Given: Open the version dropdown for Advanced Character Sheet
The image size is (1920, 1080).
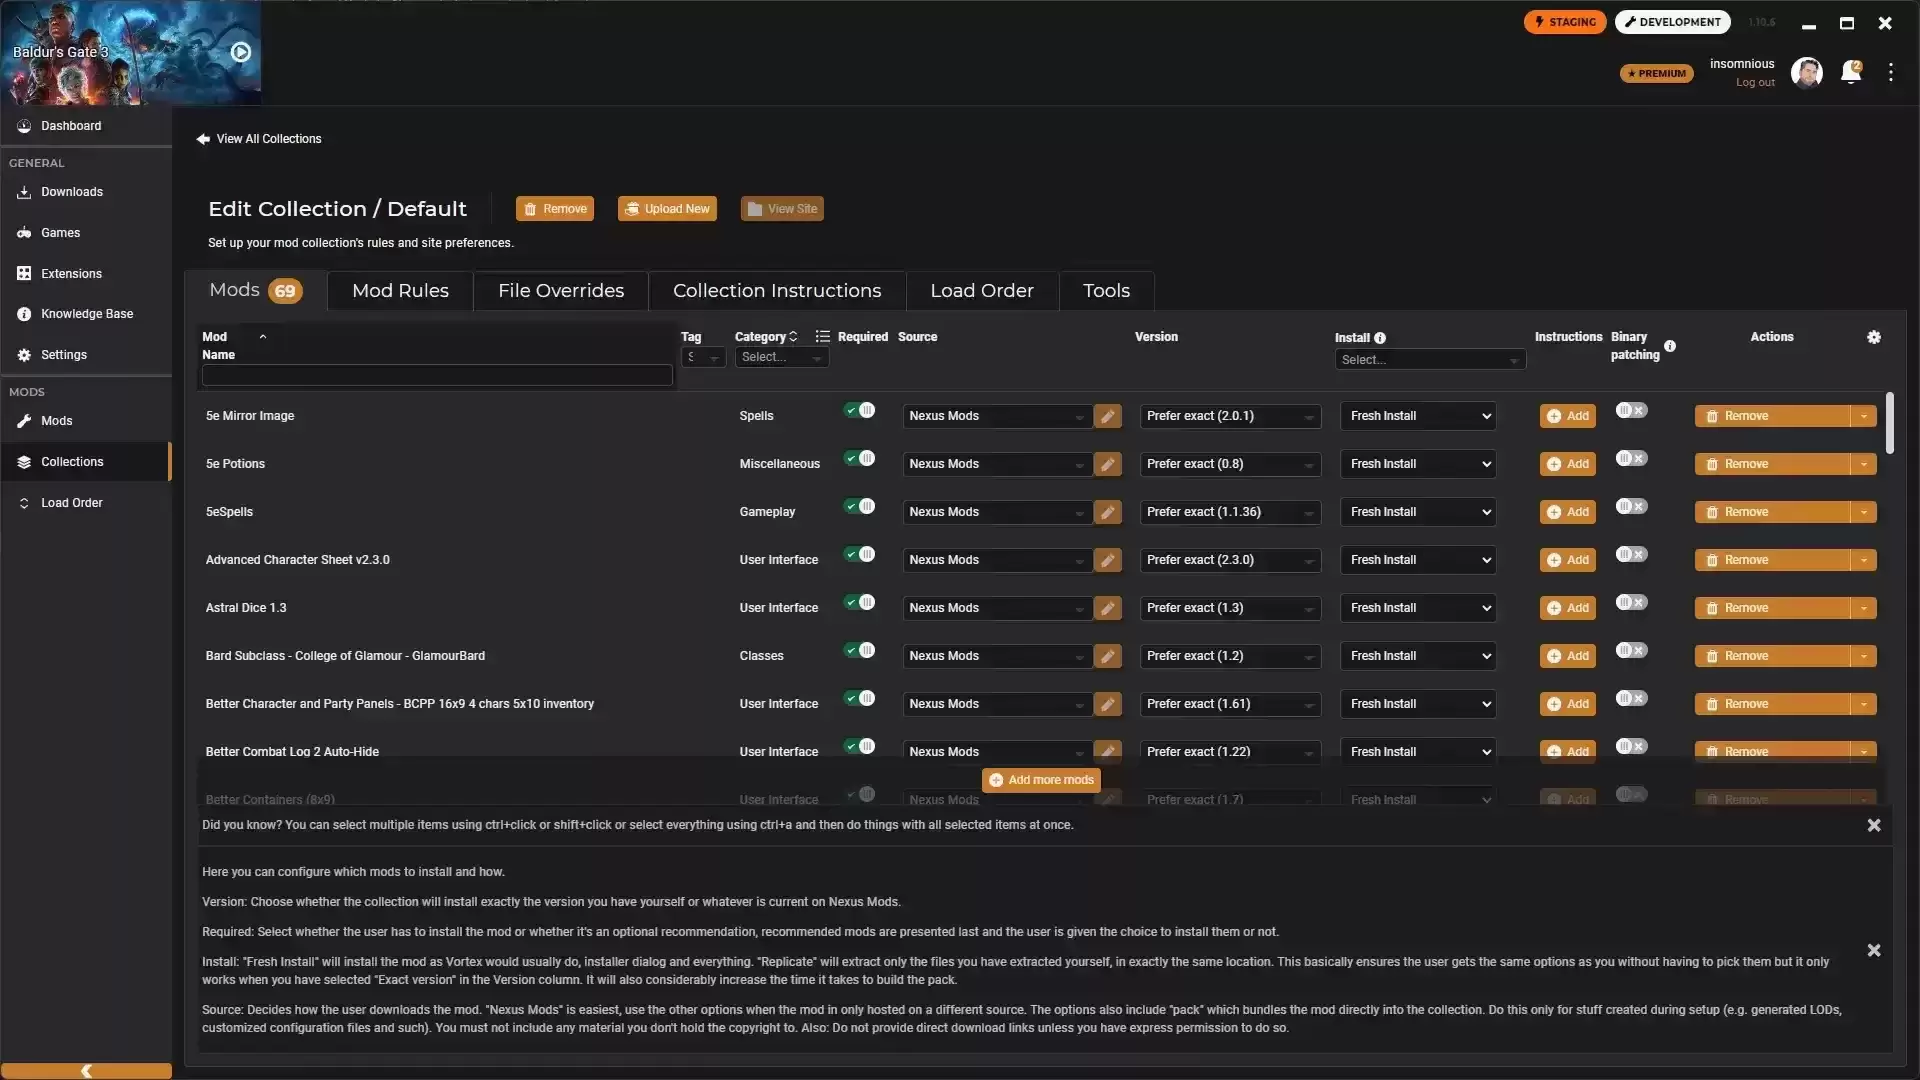Looking at the screenshot, I should pos(1230,560).
